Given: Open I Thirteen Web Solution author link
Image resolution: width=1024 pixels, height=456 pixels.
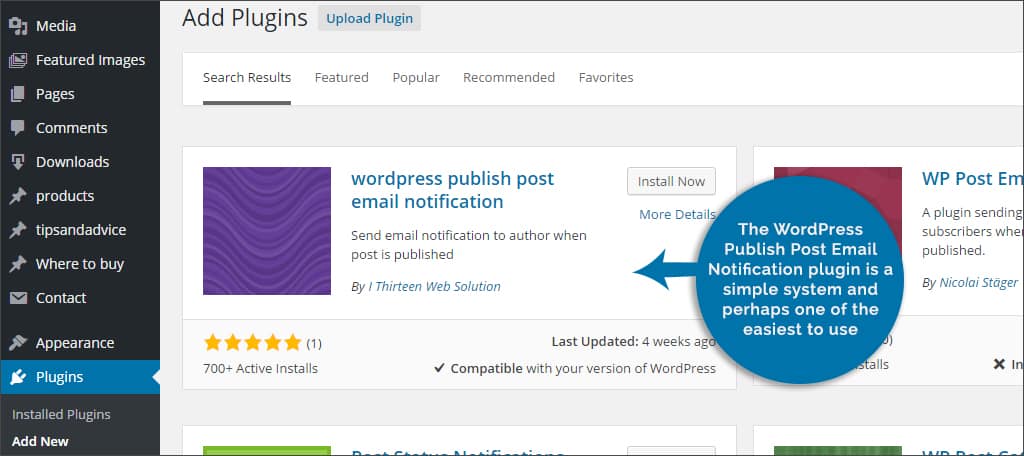Looking at the screenshot, I should 434,286.
